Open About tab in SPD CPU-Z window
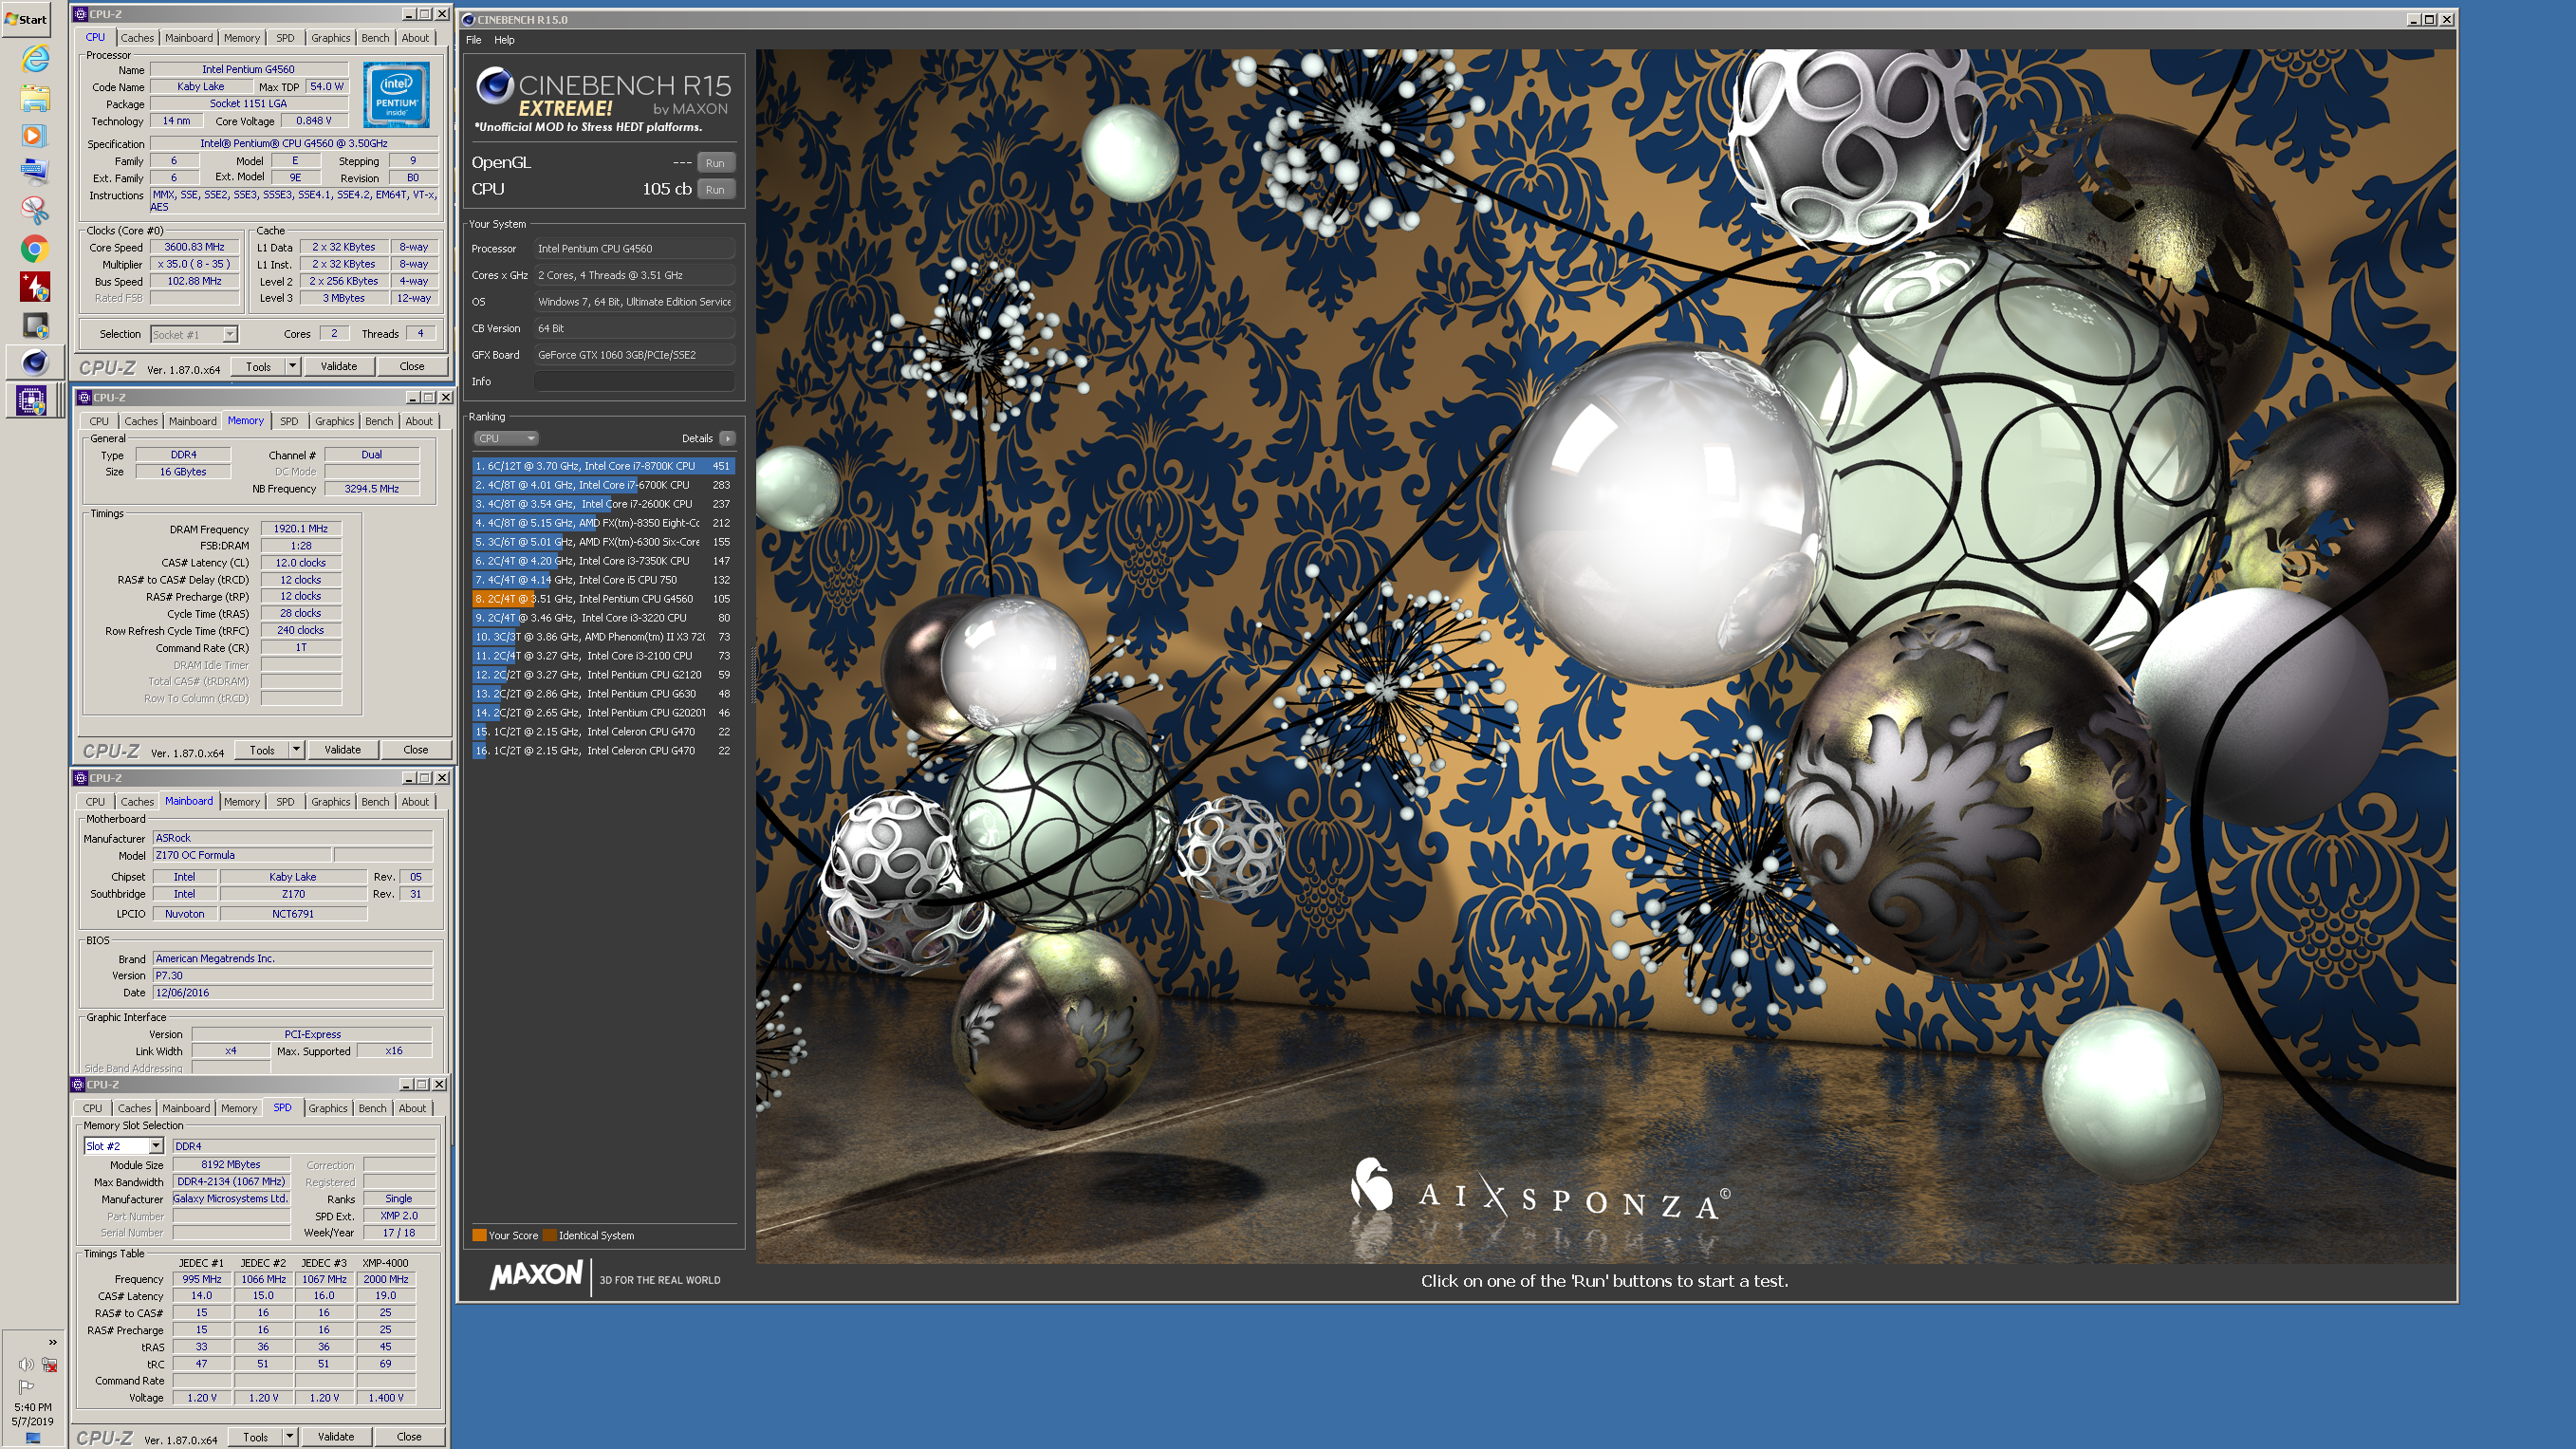Image resolution: width=2576 pixels, height=1449 pixels. coord(412,1108)
